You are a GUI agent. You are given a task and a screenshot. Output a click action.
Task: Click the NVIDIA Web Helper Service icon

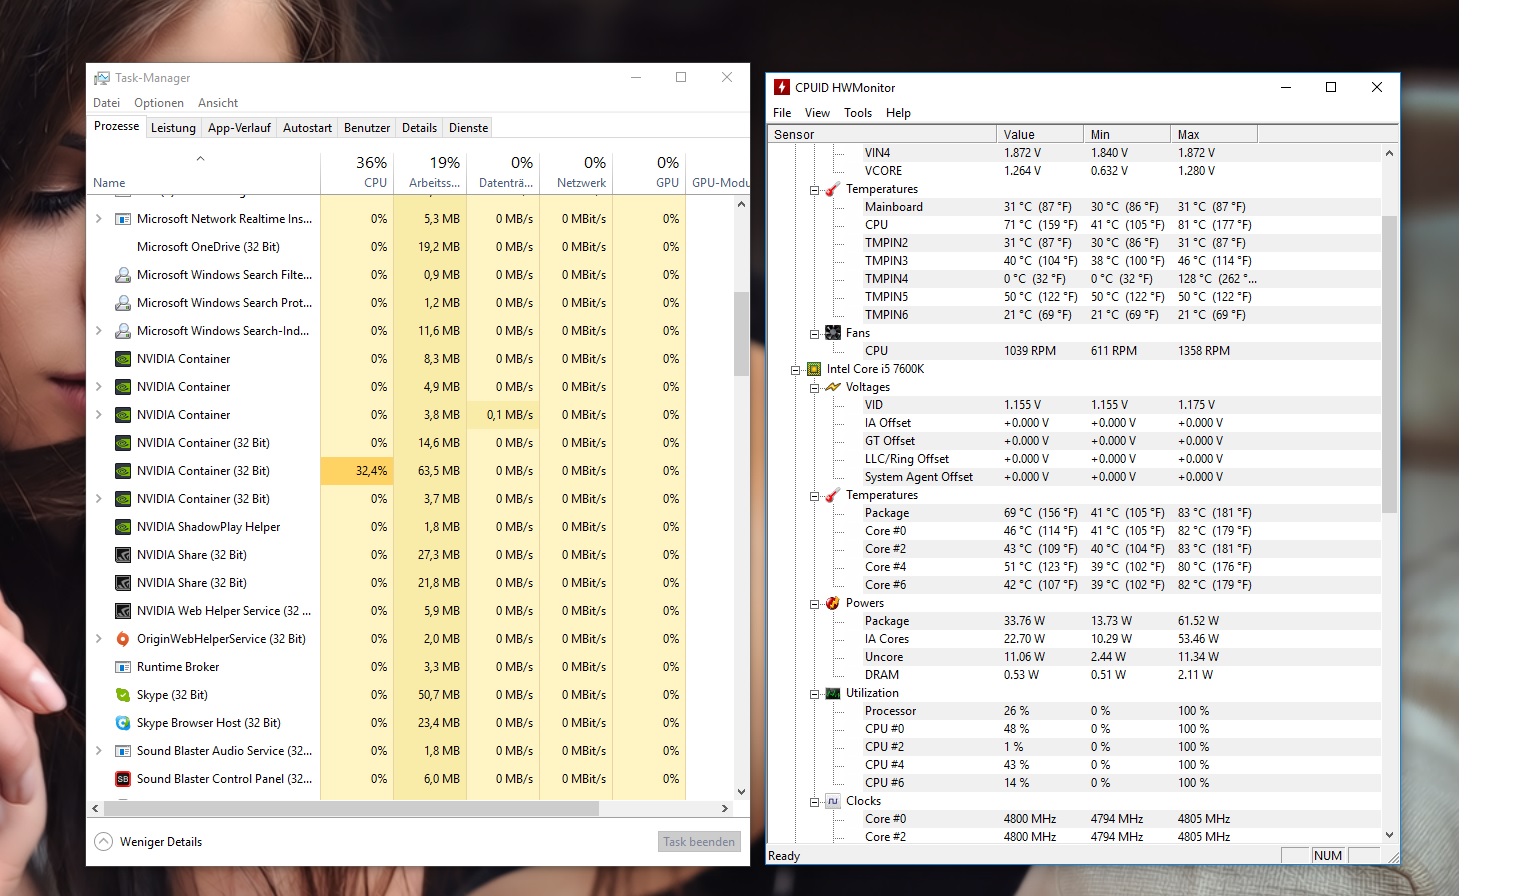[123, 611]
